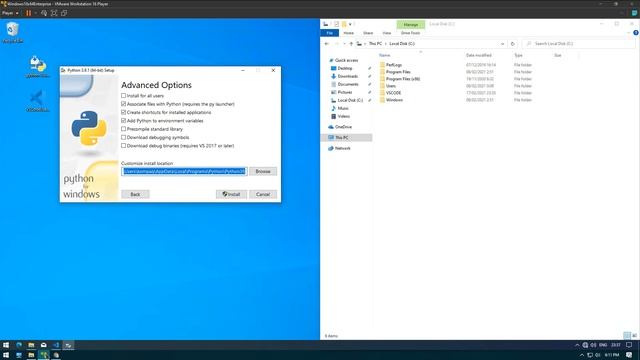Expand address bar history dropdown
Viewport: 640px width, 360px height.
tap(502, 44)
